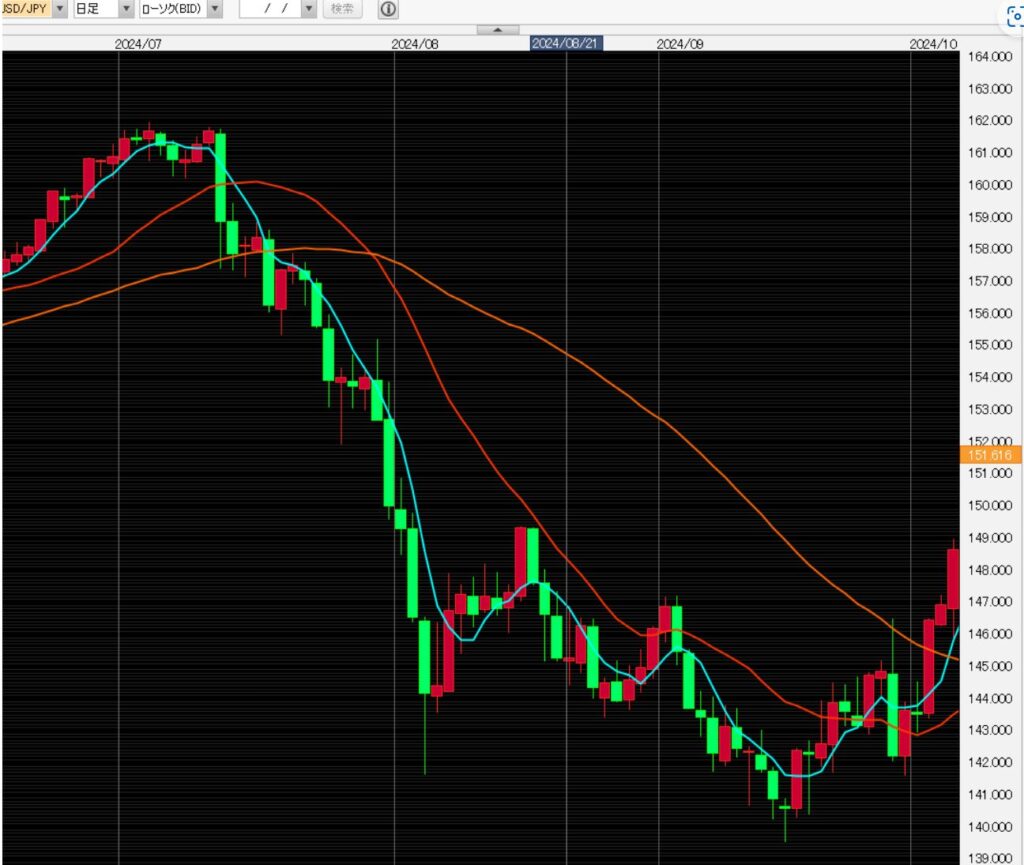The width and height of the screenshot is (1024, 865).
Task: Click the circled info icon in toolbar
Action: (x=388, y=9)
